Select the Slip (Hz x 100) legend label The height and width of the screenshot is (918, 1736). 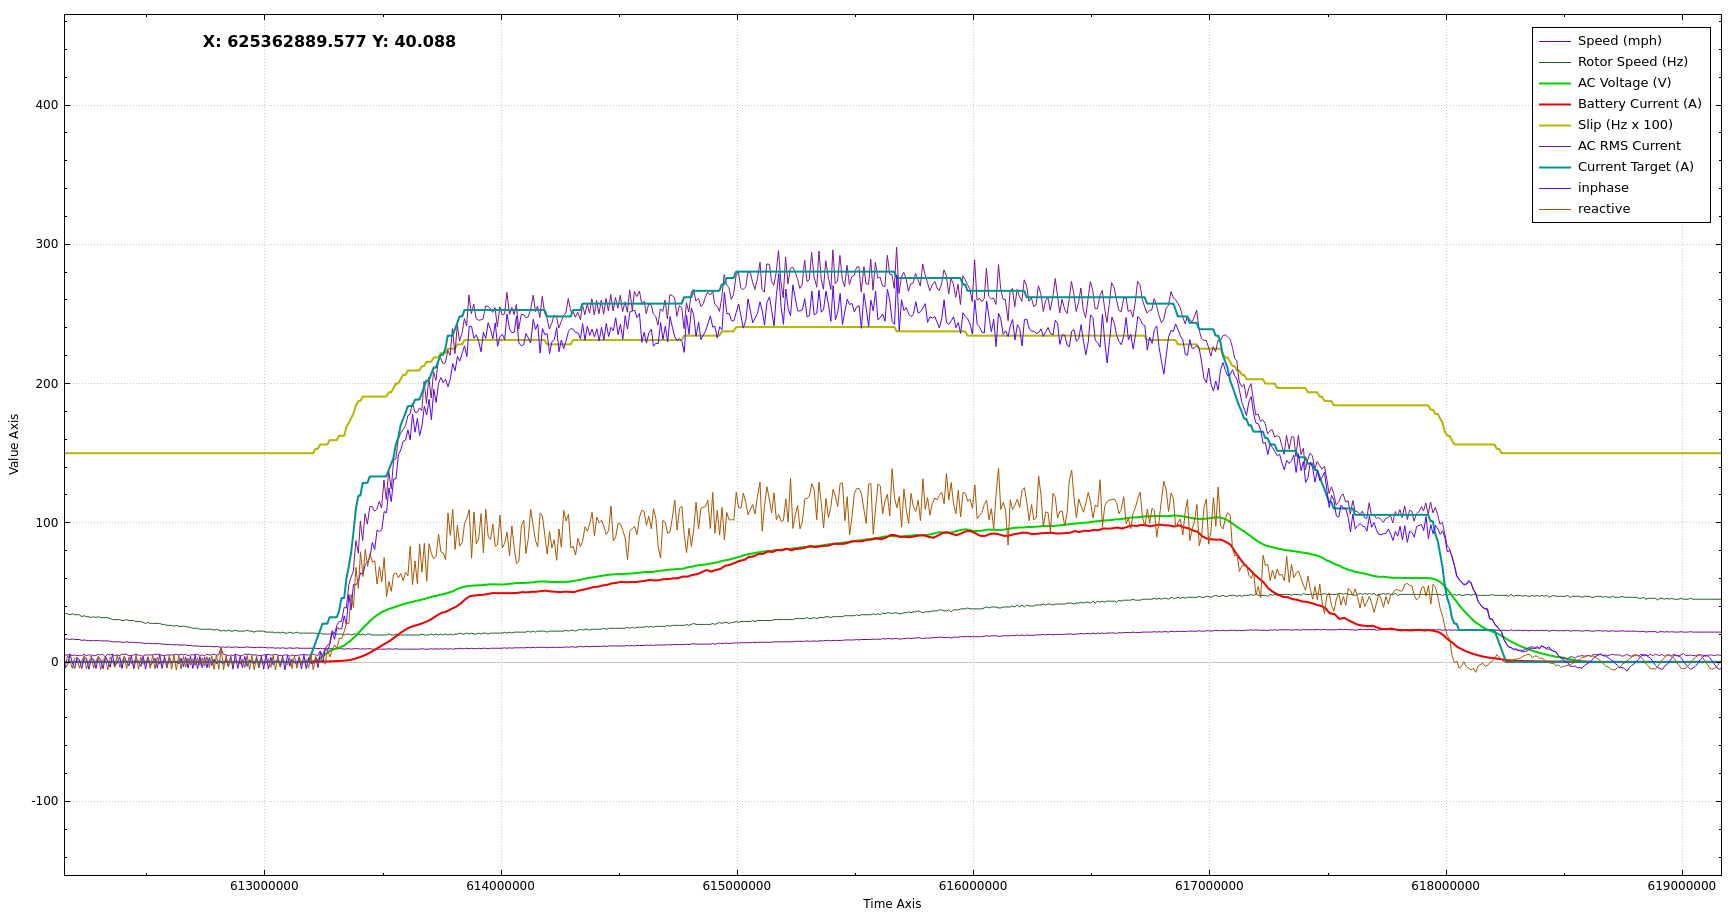click(1625, 125)
